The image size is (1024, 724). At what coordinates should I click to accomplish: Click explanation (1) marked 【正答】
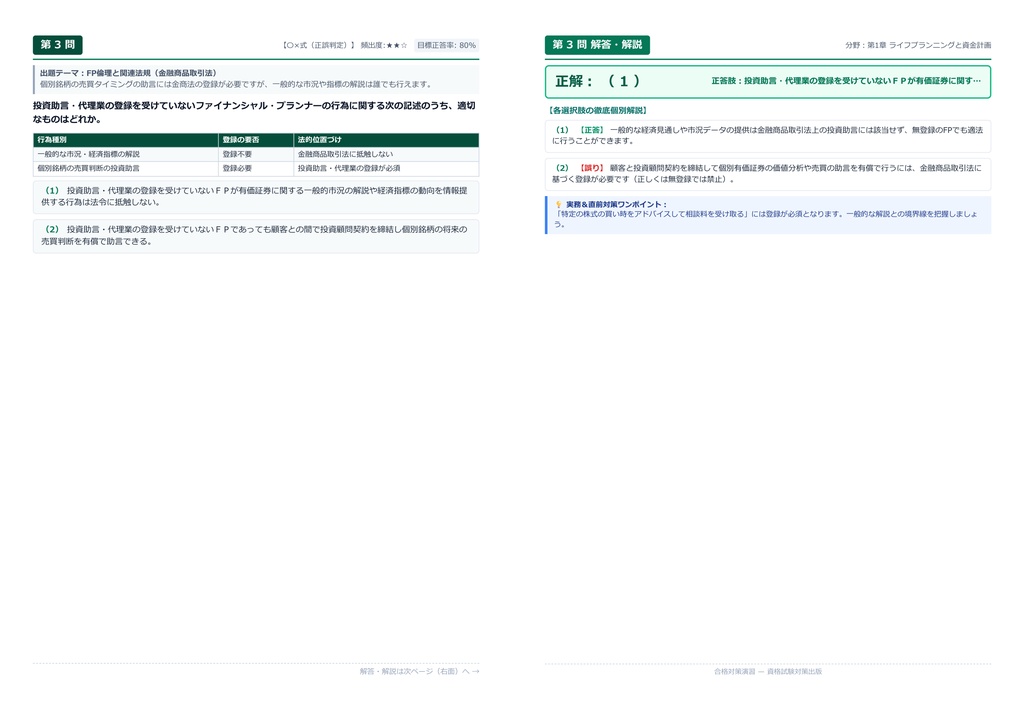pos(768,135)
